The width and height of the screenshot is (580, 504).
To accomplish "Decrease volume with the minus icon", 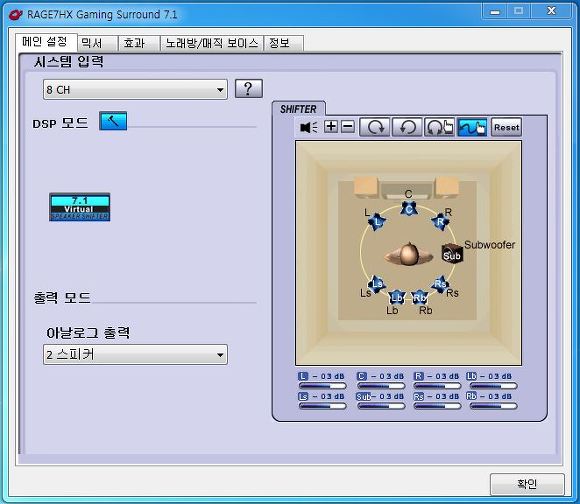I will [348, 127].
